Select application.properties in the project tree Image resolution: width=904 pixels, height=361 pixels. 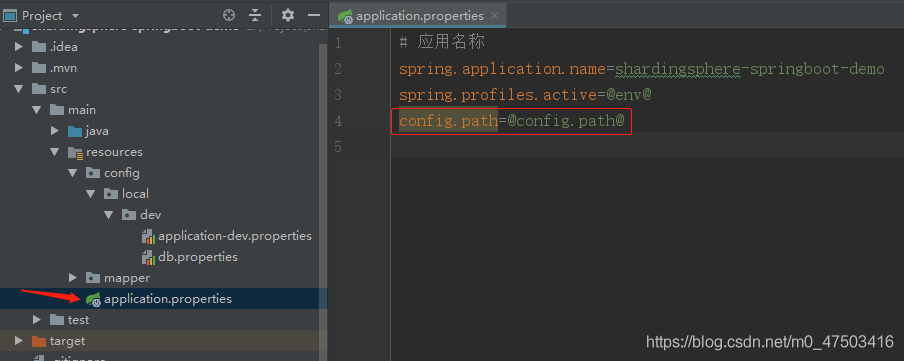pyautogui.click(x=168, y=299)
